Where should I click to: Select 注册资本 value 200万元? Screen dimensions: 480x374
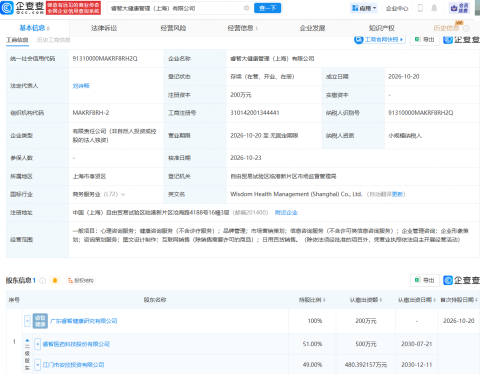(x=241, y=95)
